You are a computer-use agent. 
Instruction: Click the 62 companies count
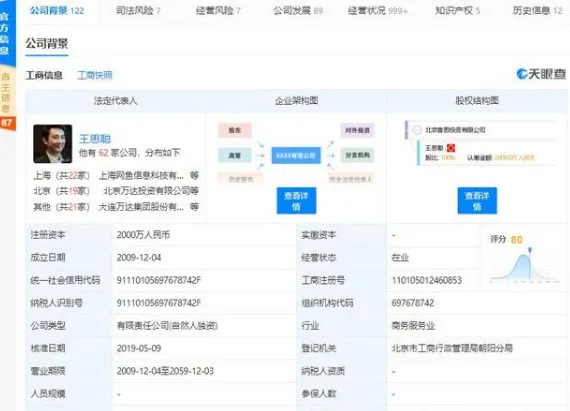pyautogui.click(x=104, y=153)
